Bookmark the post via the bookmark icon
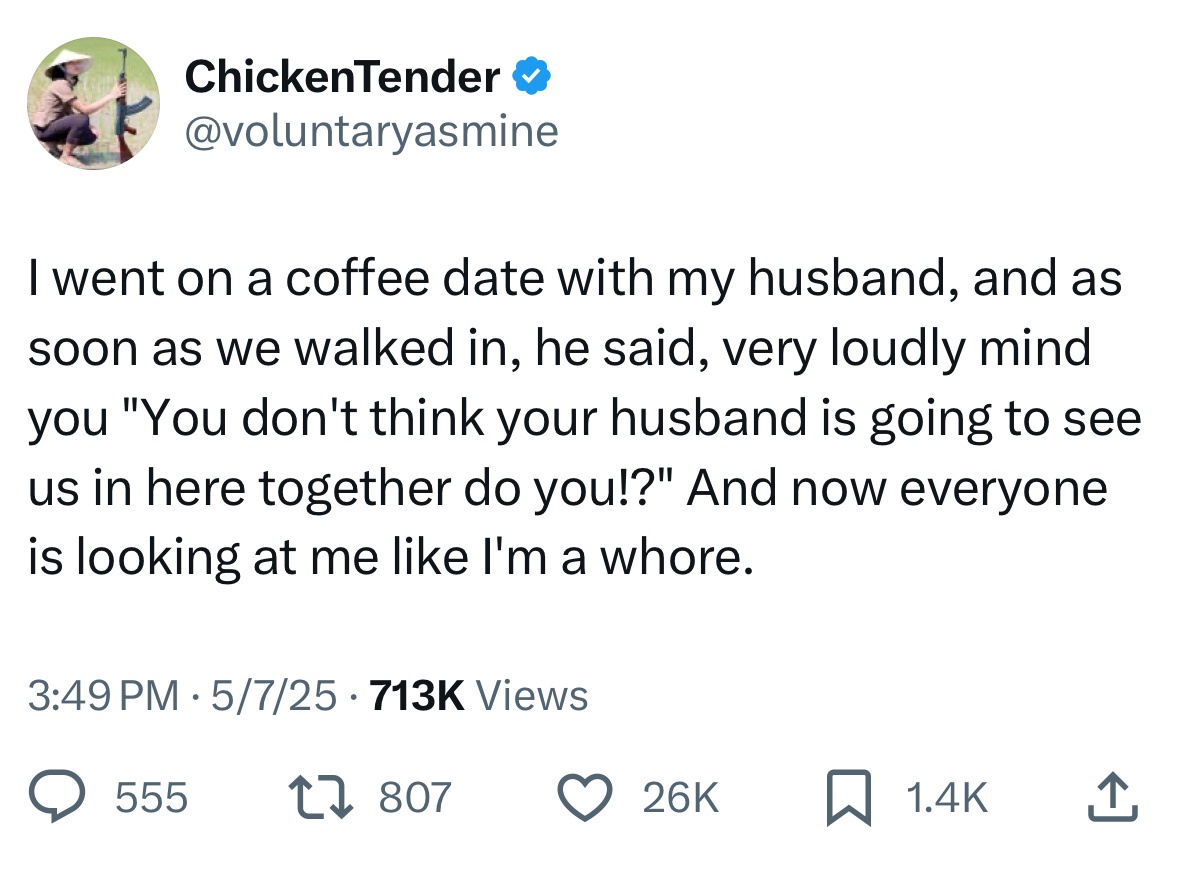This screenshot has height=884, width=1179. point(851,797)
